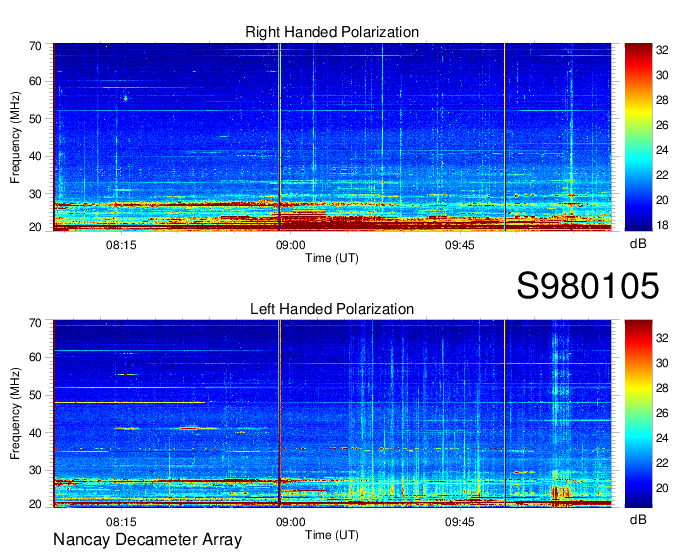Screen dimensions: 680x552
Task: Click the left-handed polarization spectrogram plot
Action: click(332, 414)
